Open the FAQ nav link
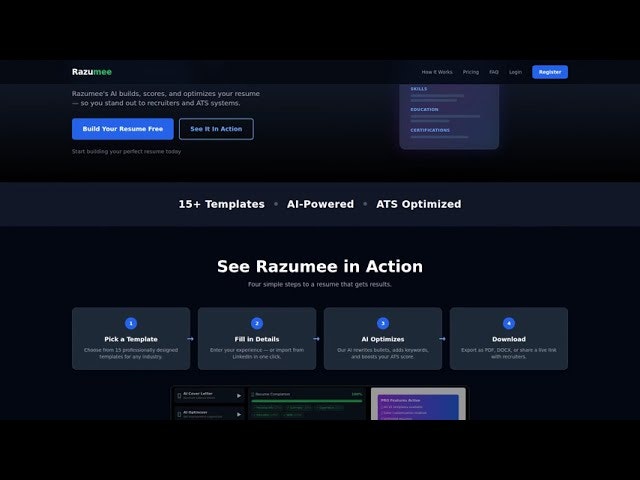 pos(494,72)
